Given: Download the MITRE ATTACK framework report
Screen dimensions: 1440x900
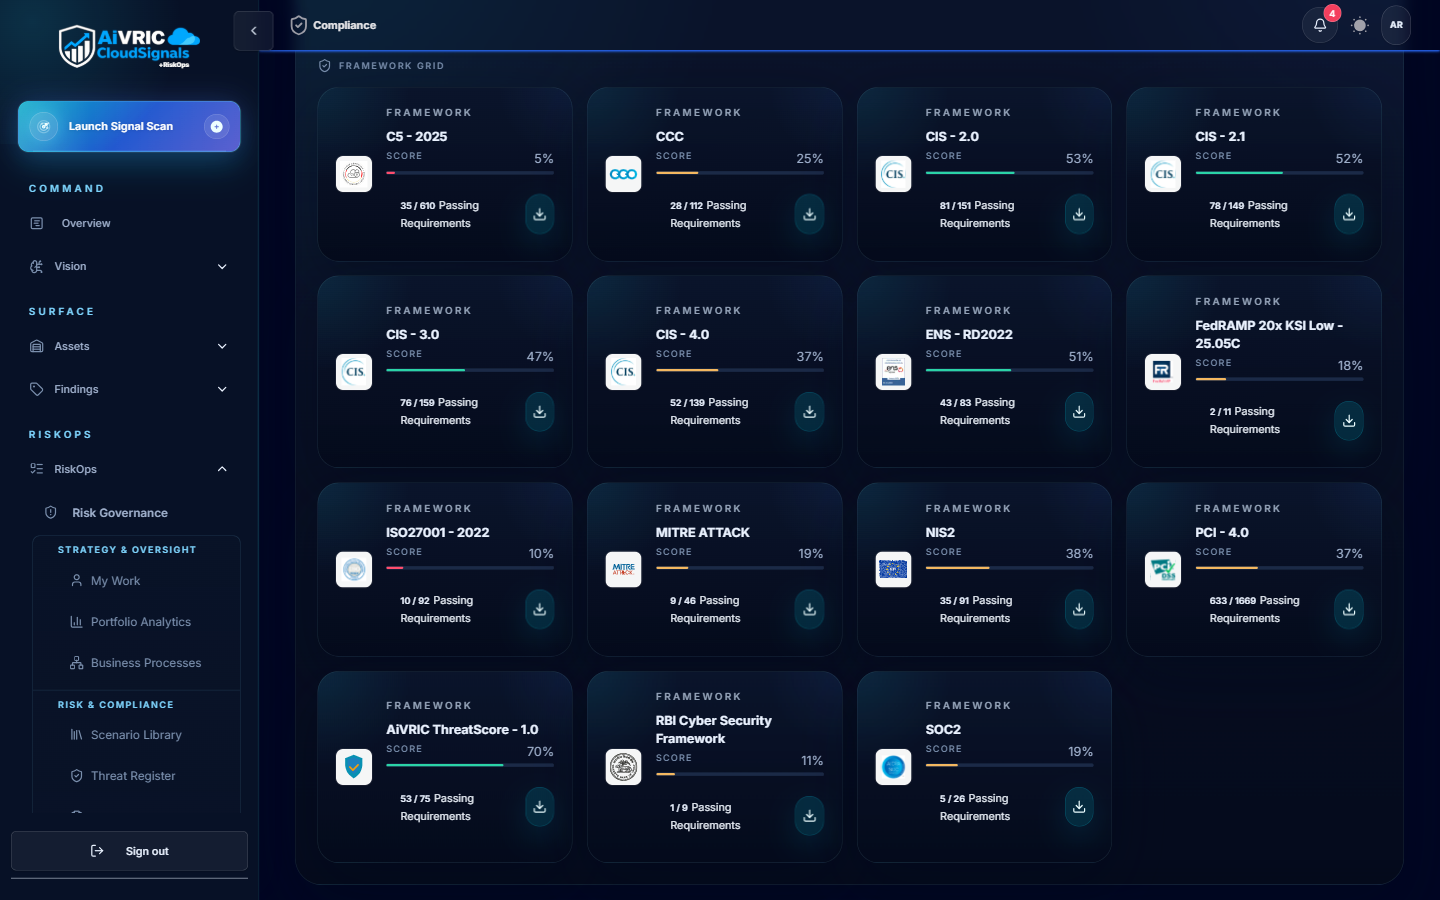Looking at the screenshot, I should pyautogui.click(x=810, y=609).
